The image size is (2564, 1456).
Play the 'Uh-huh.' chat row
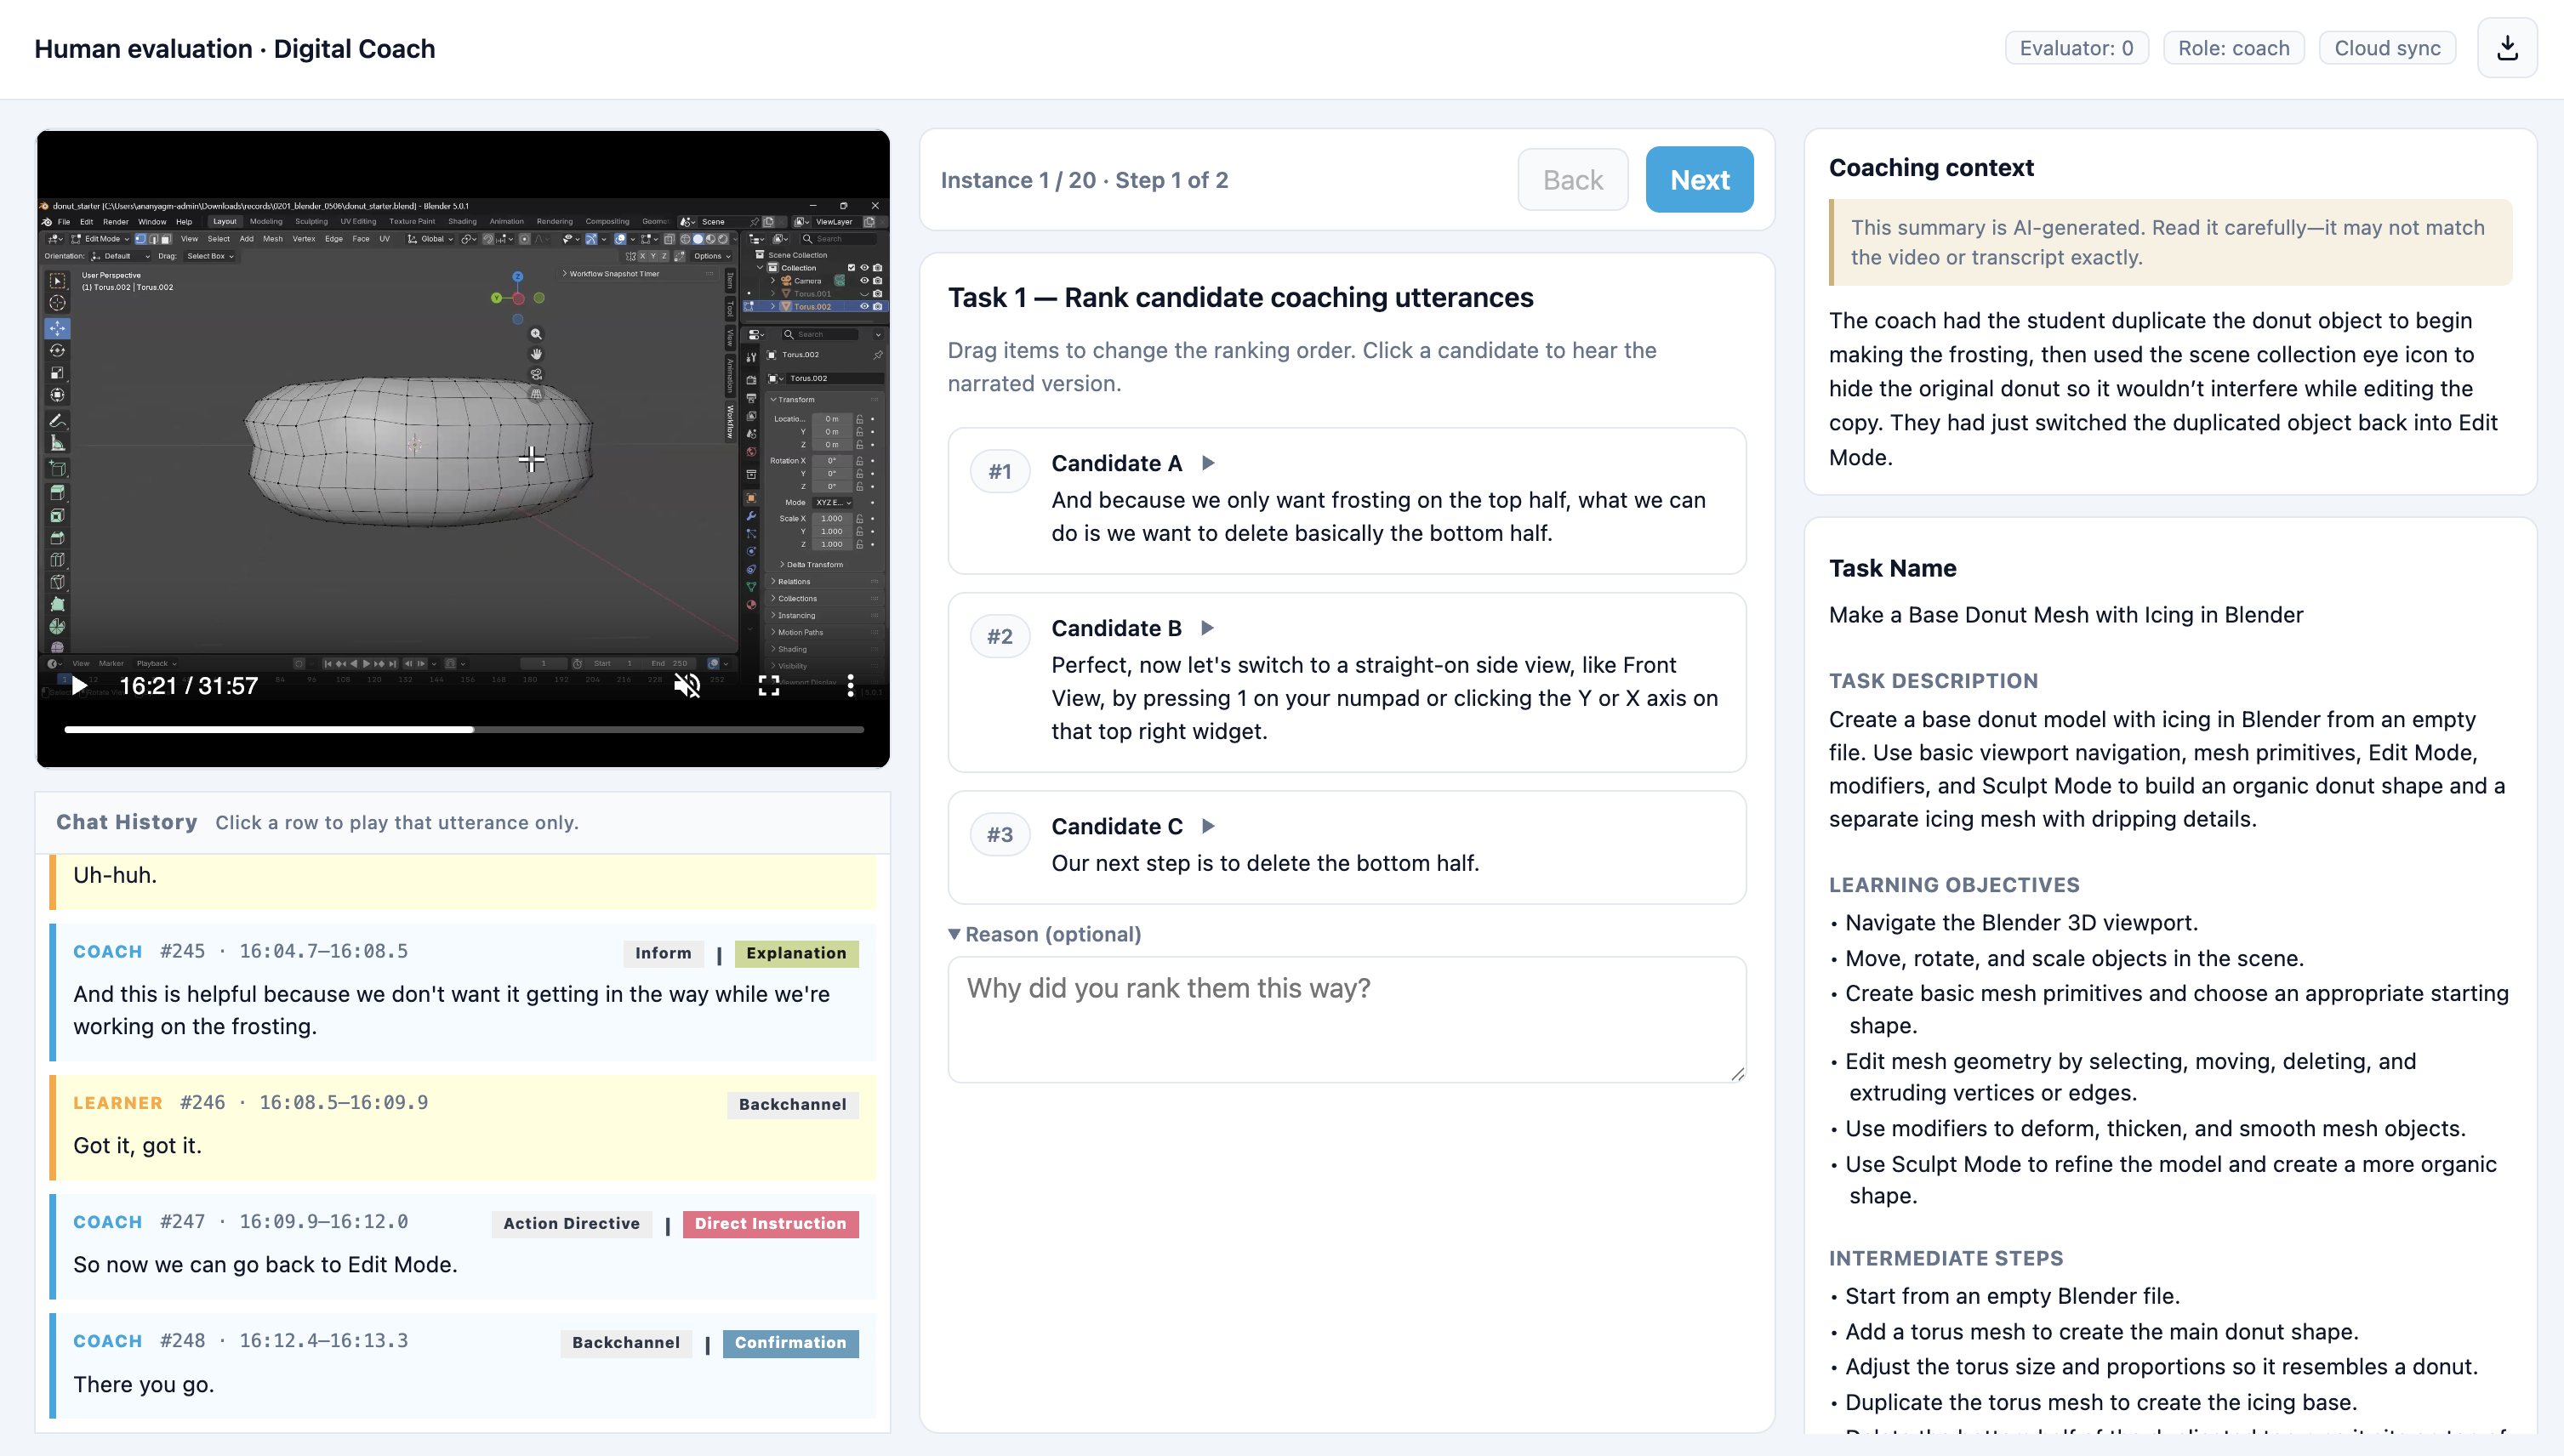tap(463, 882)
